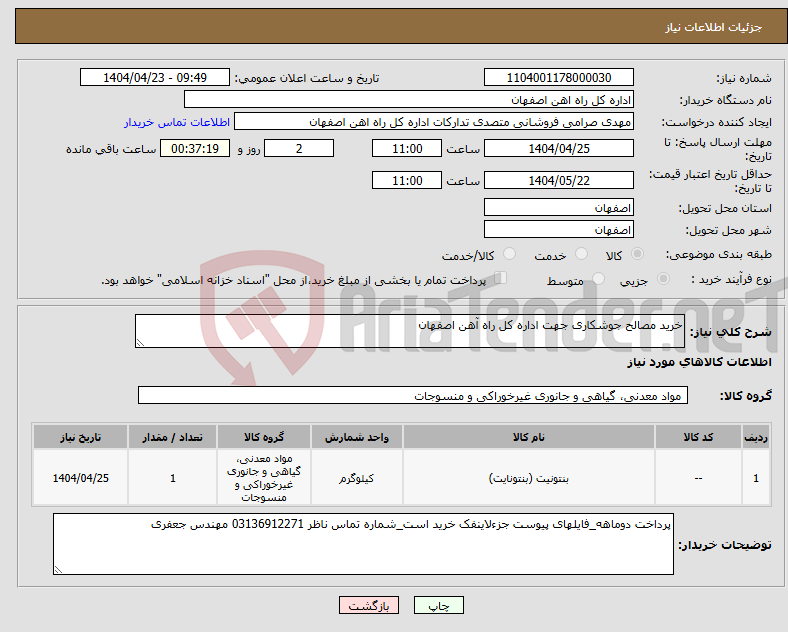Select the جزیی purchase type radio
Screen dimensions: 788x632
pos(663,279)
